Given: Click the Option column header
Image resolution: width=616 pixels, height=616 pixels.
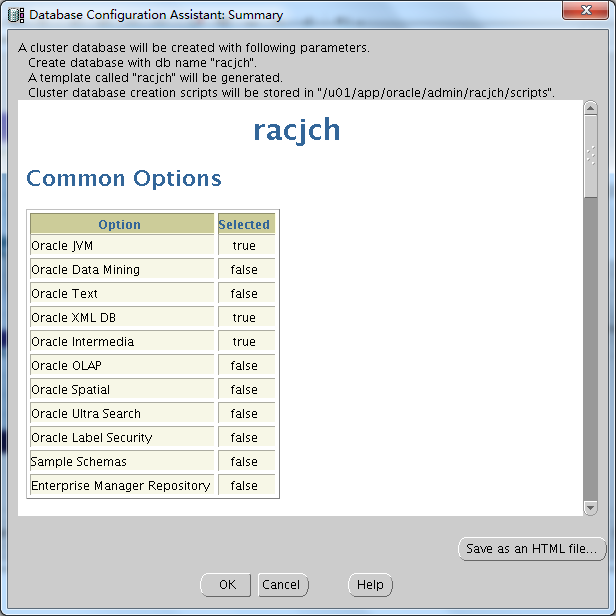Looking at the screenshot, I should (x=122, y=224).
